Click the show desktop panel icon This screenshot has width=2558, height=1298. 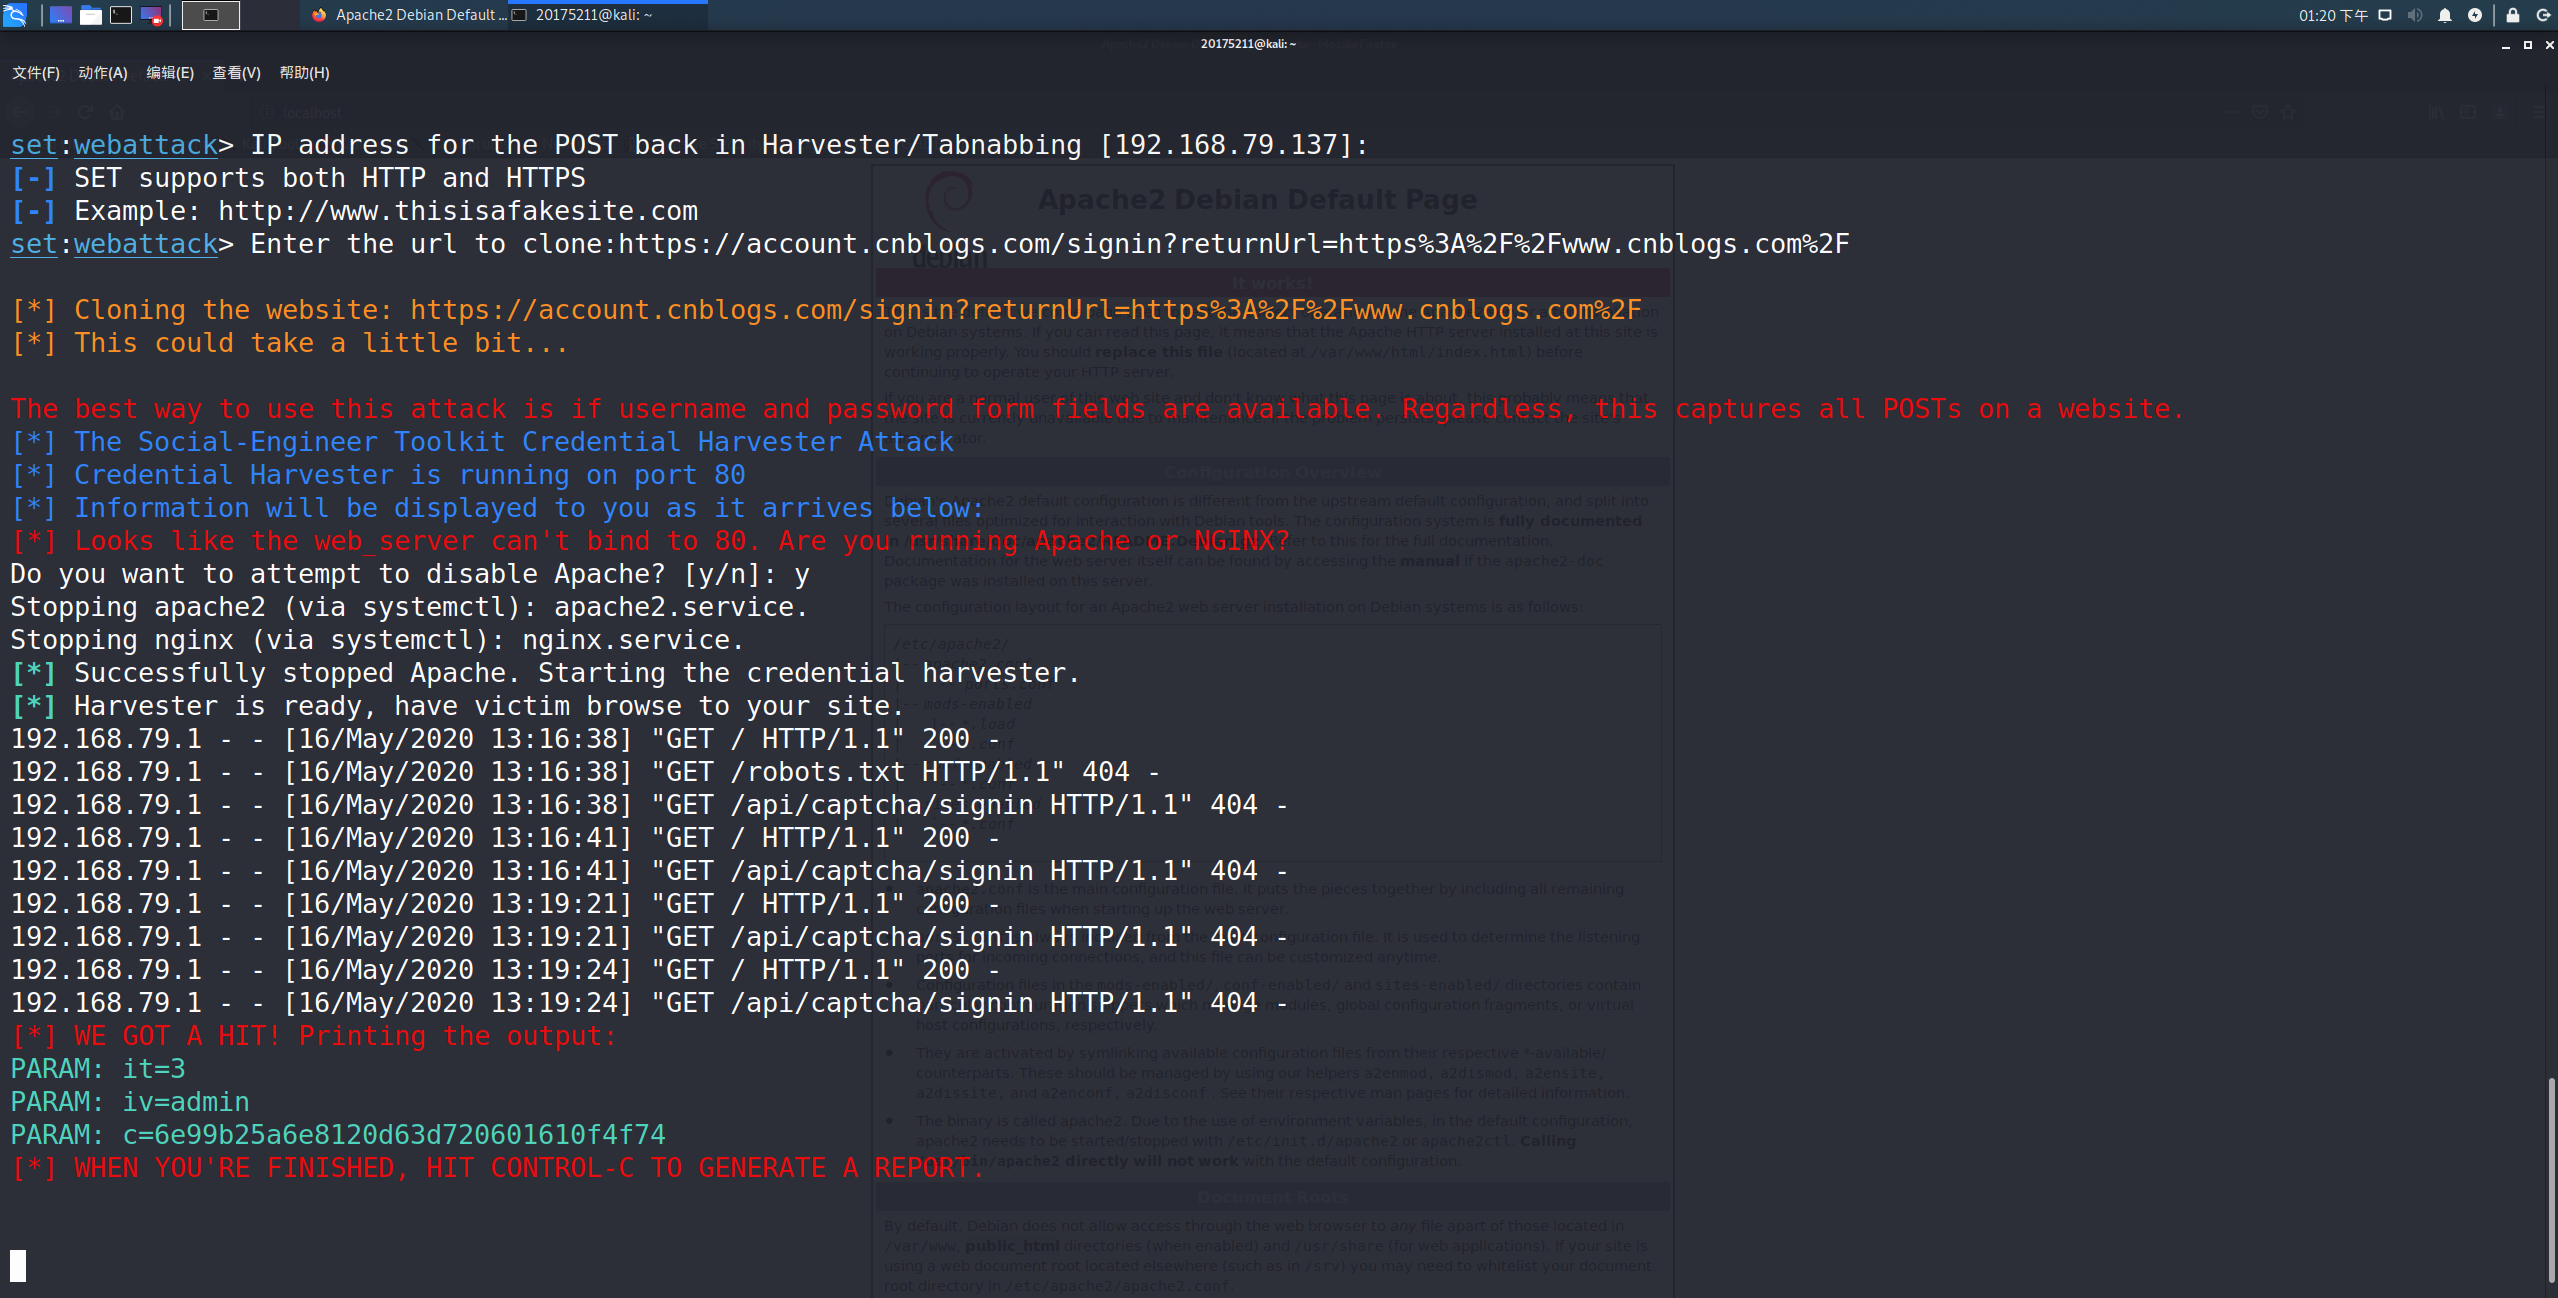[x=61, y=15]
